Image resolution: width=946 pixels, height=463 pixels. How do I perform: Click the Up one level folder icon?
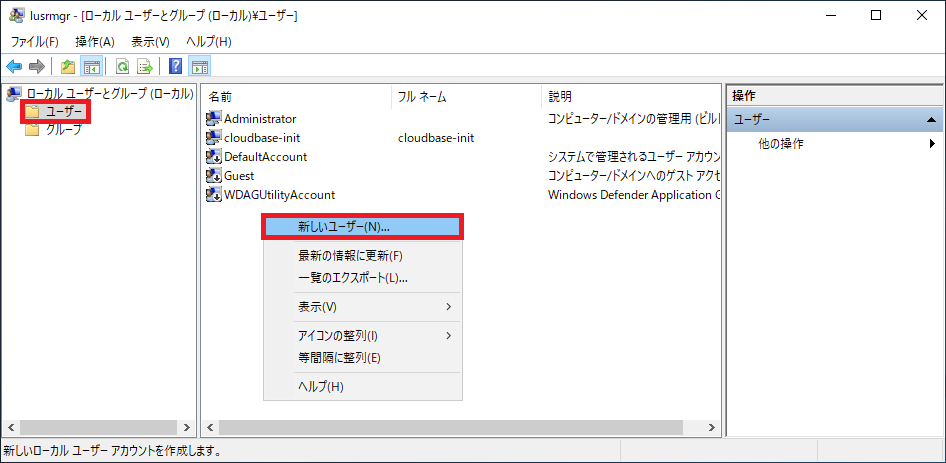coord(68,66)
